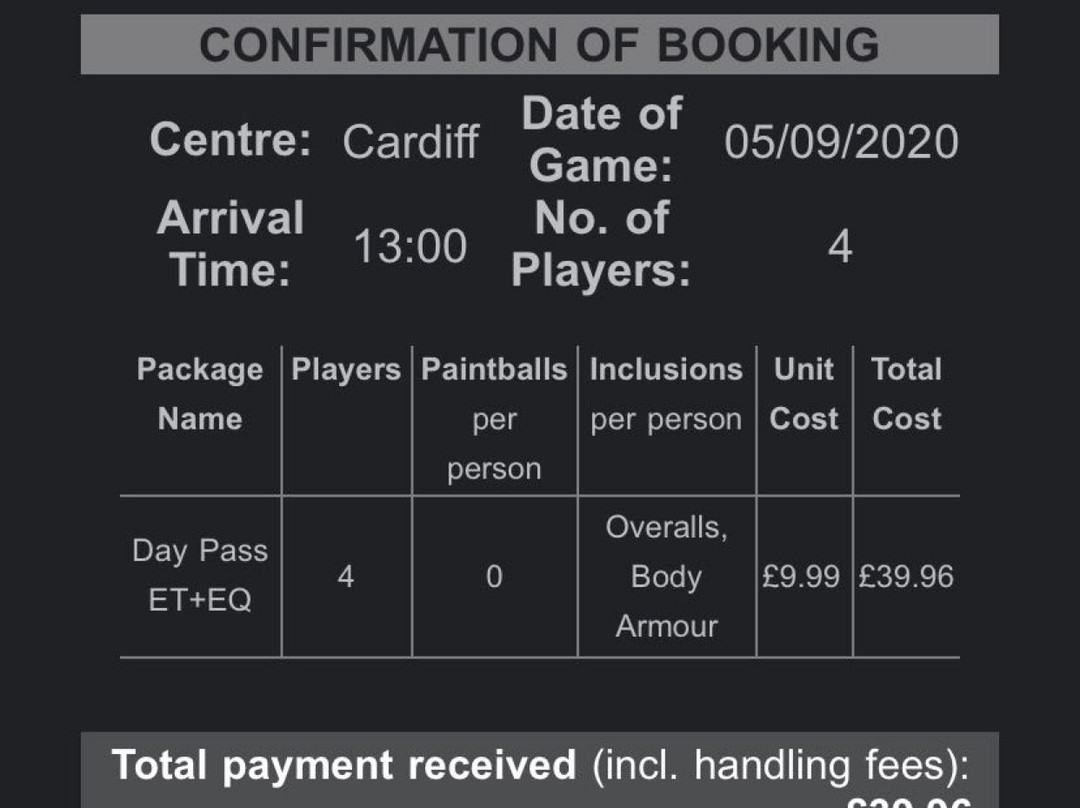
Task: Click the Centre label
Action: 231,140
